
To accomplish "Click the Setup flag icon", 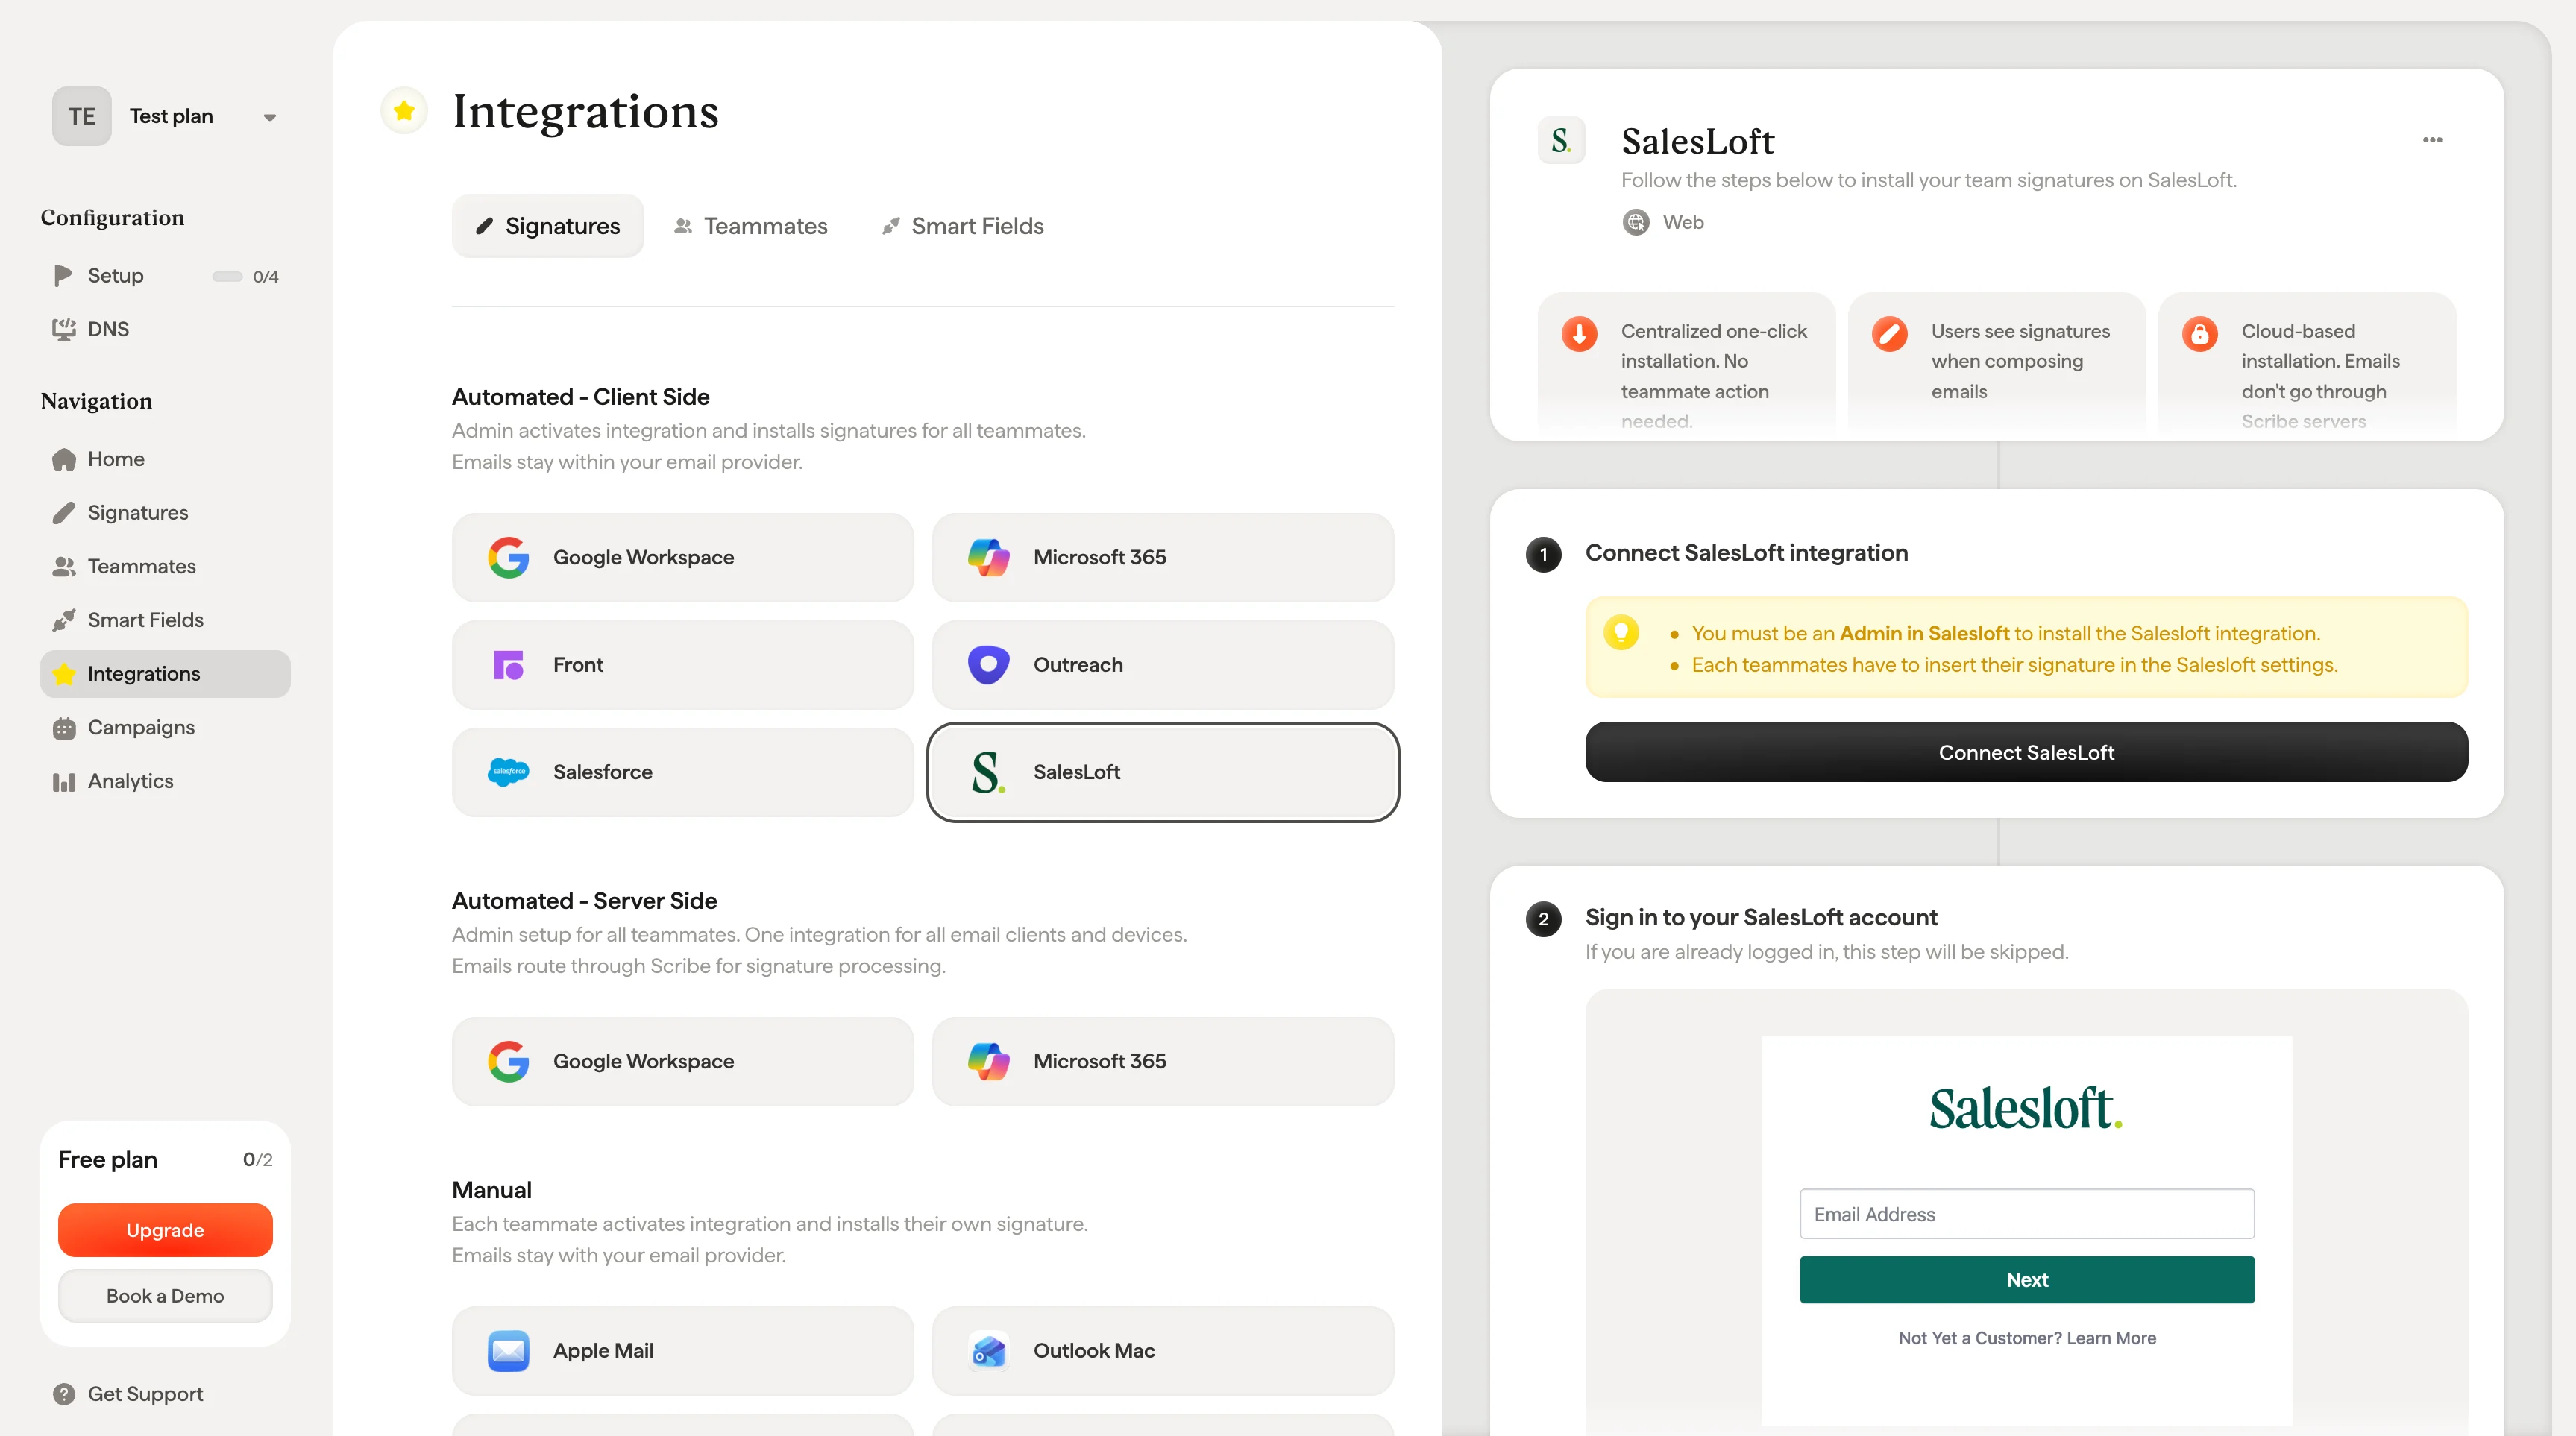I will [63, 275].
